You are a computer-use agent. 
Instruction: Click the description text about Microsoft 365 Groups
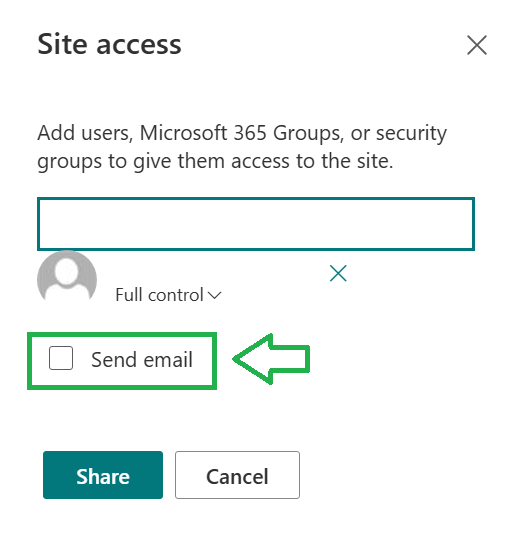point(242,147)
